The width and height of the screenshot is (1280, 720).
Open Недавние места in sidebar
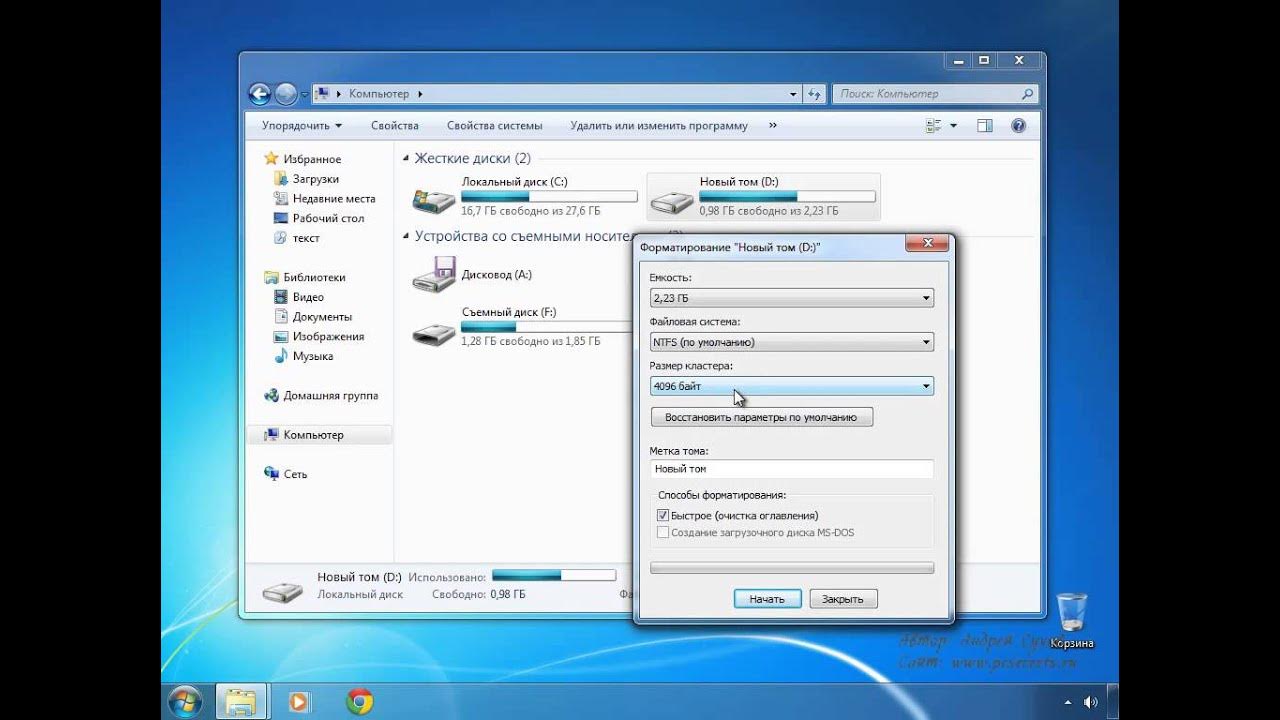[334, 199]
